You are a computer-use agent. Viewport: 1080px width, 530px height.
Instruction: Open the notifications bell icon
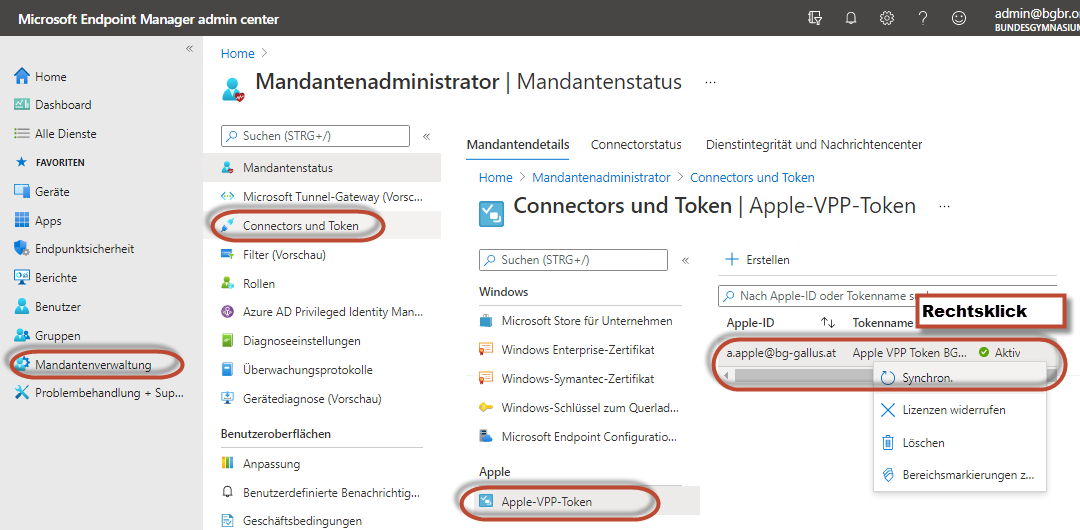point(851,18)
